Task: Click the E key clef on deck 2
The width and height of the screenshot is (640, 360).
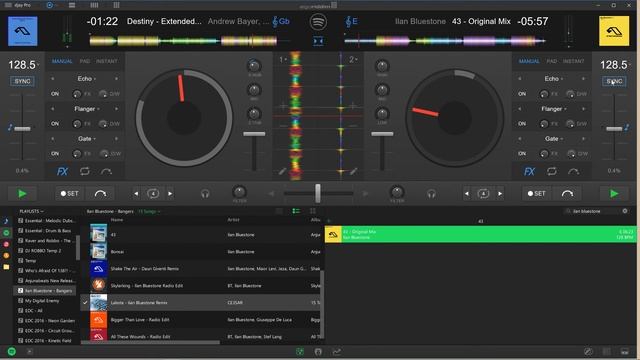Action: click(x=351, y=21)
